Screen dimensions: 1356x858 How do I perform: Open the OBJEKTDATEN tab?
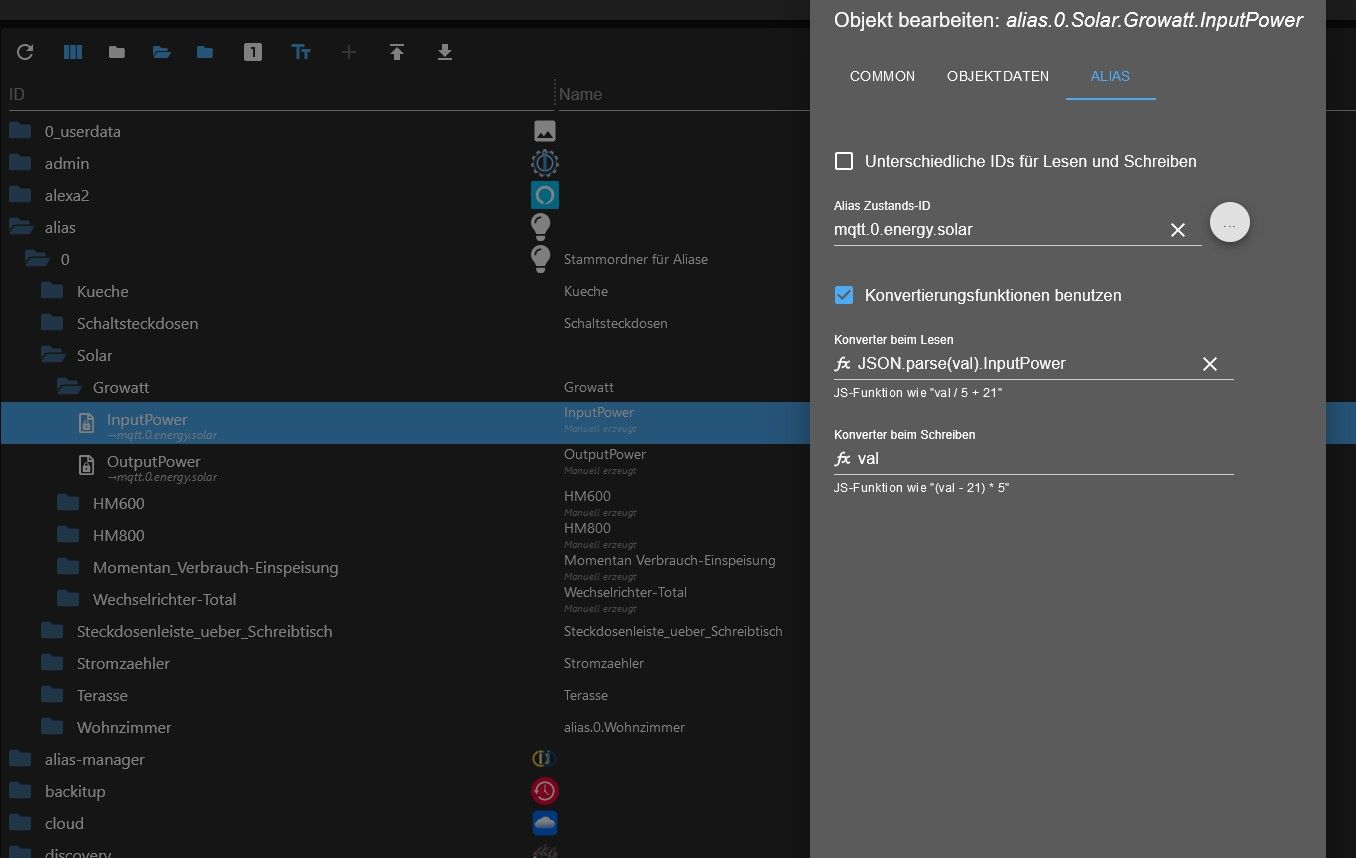[997, 76]
